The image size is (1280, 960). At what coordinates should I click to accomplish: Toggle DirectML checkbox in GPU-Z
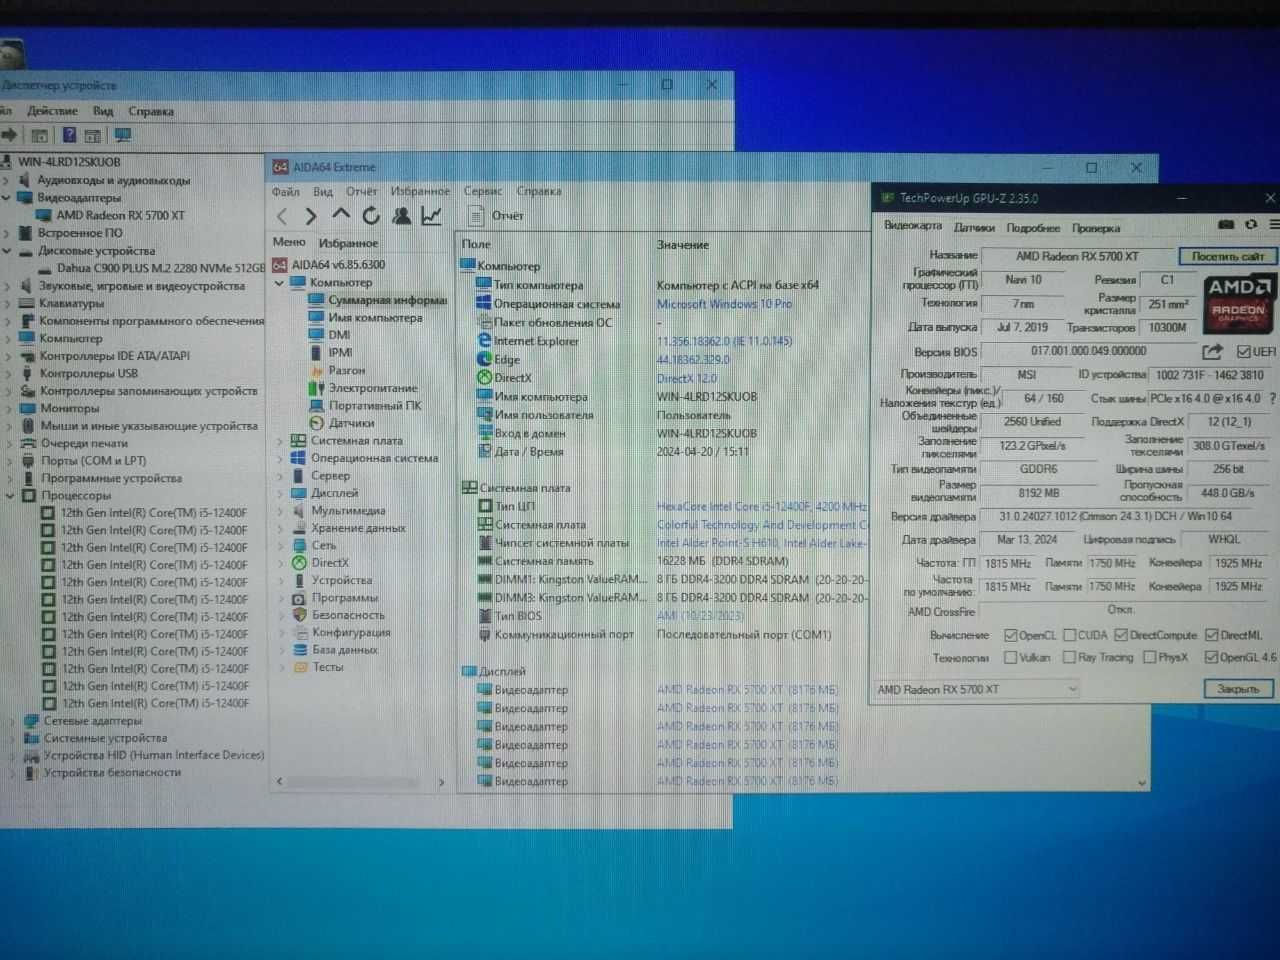(1212, 635)
